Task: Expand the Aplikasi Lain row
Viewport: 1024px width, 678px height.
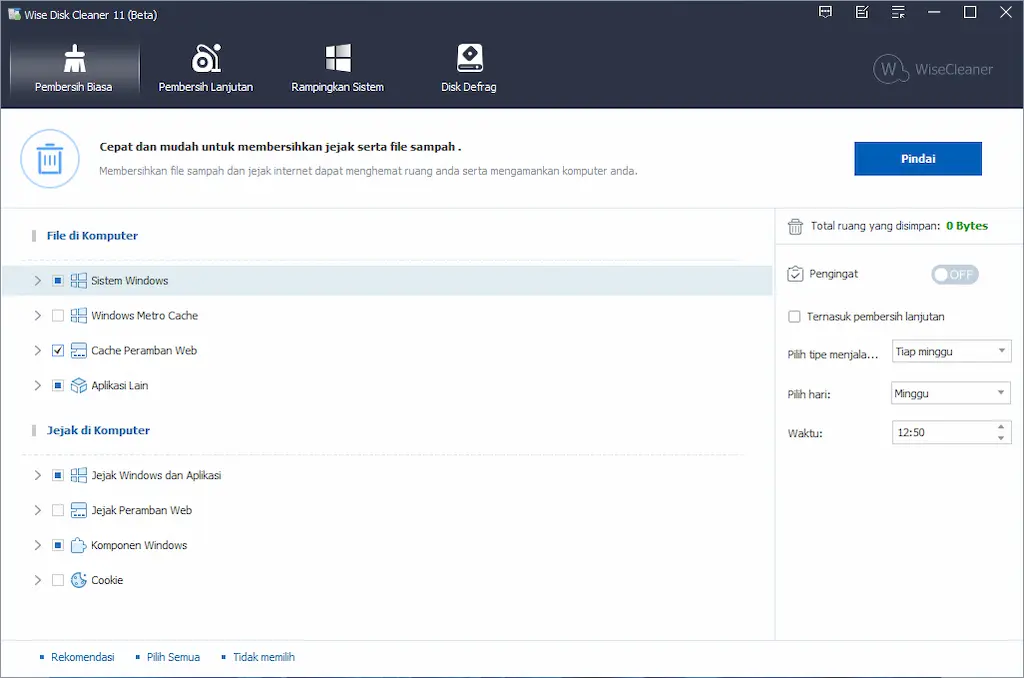Action: (x=38, y=385)
